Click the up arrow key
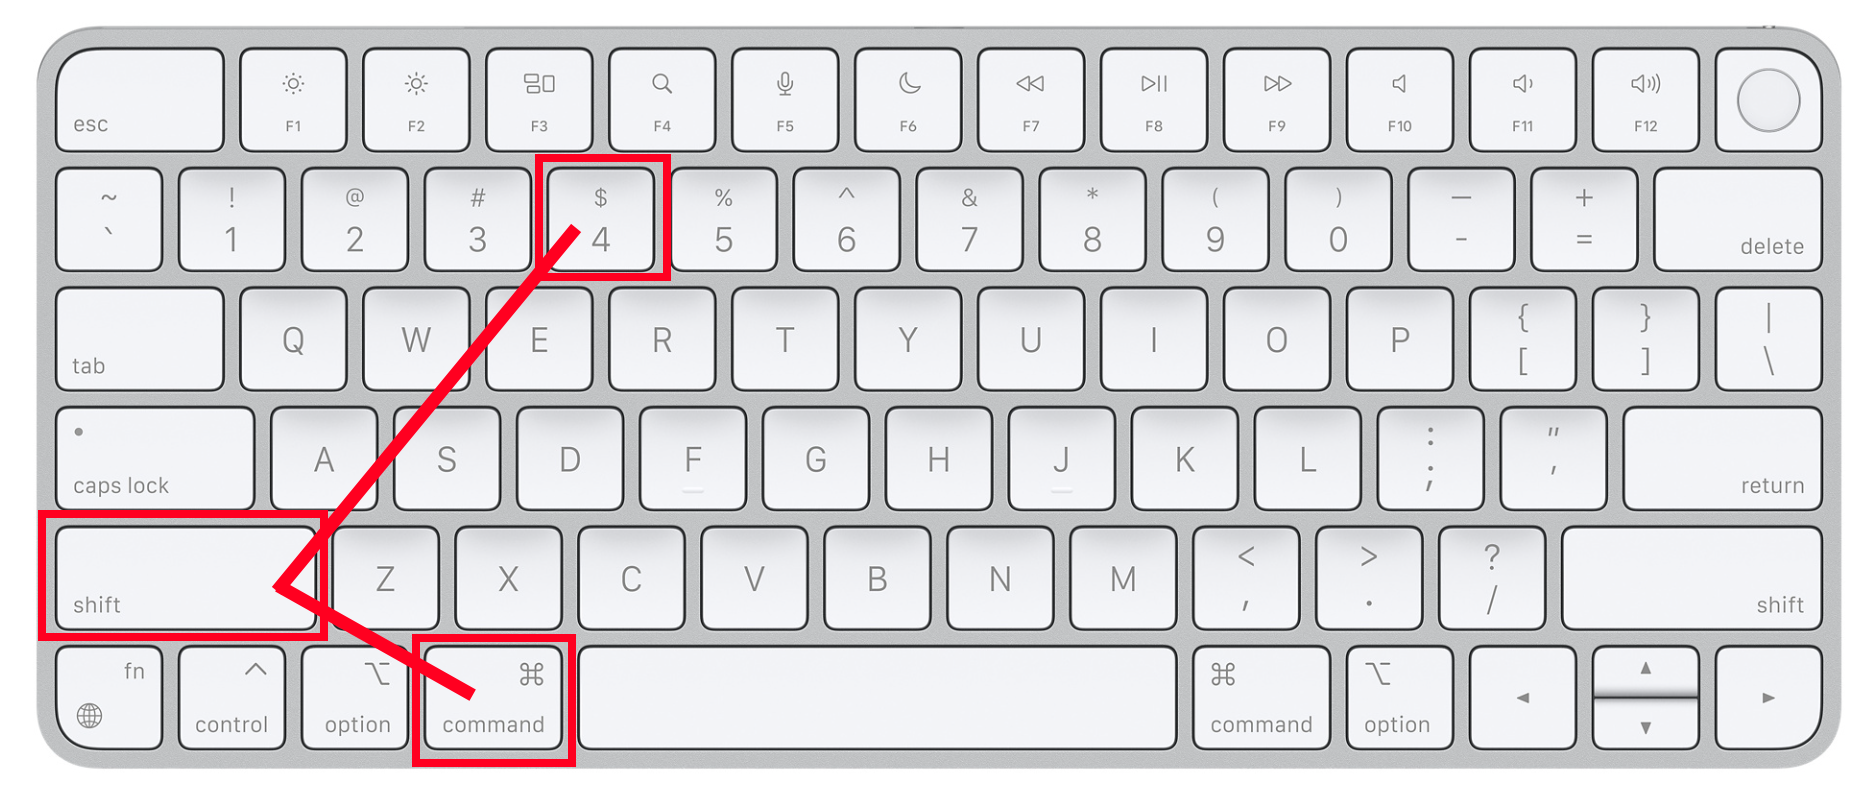Viewport: 1867px width, 805px height. [1646, 669]
